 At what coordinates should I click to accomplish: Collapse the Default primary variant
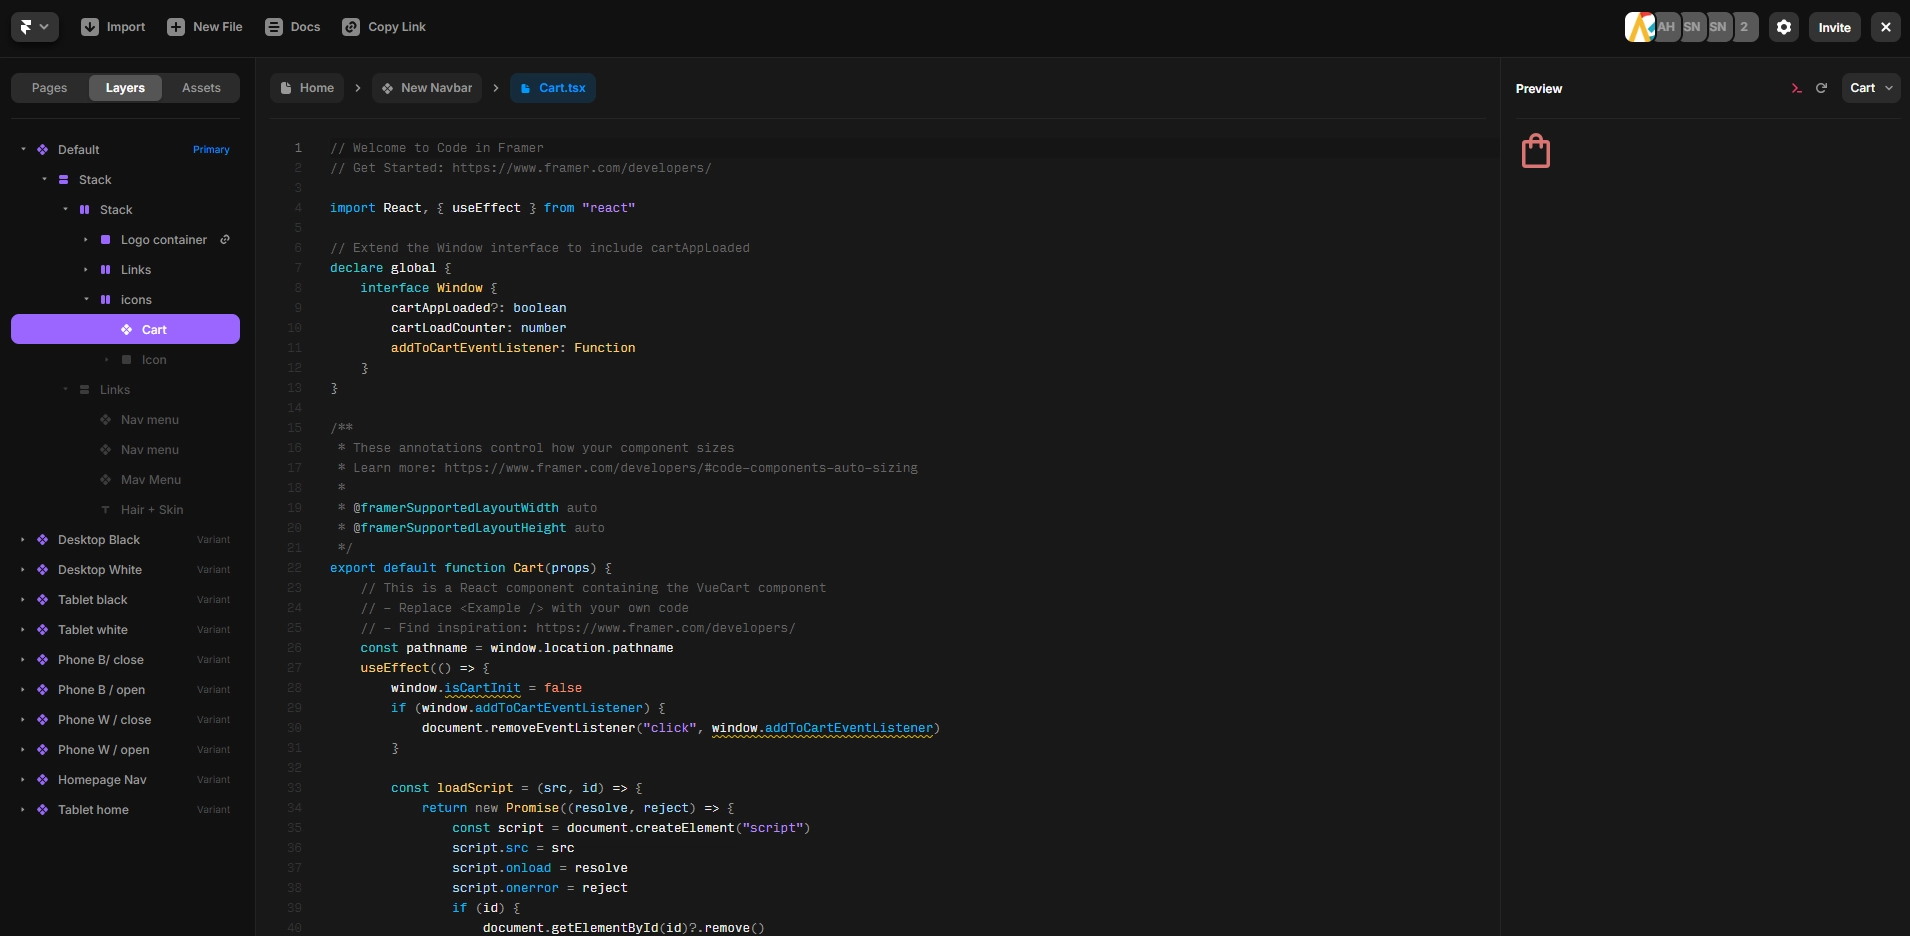pyautogui.click(x=23, y=150)
